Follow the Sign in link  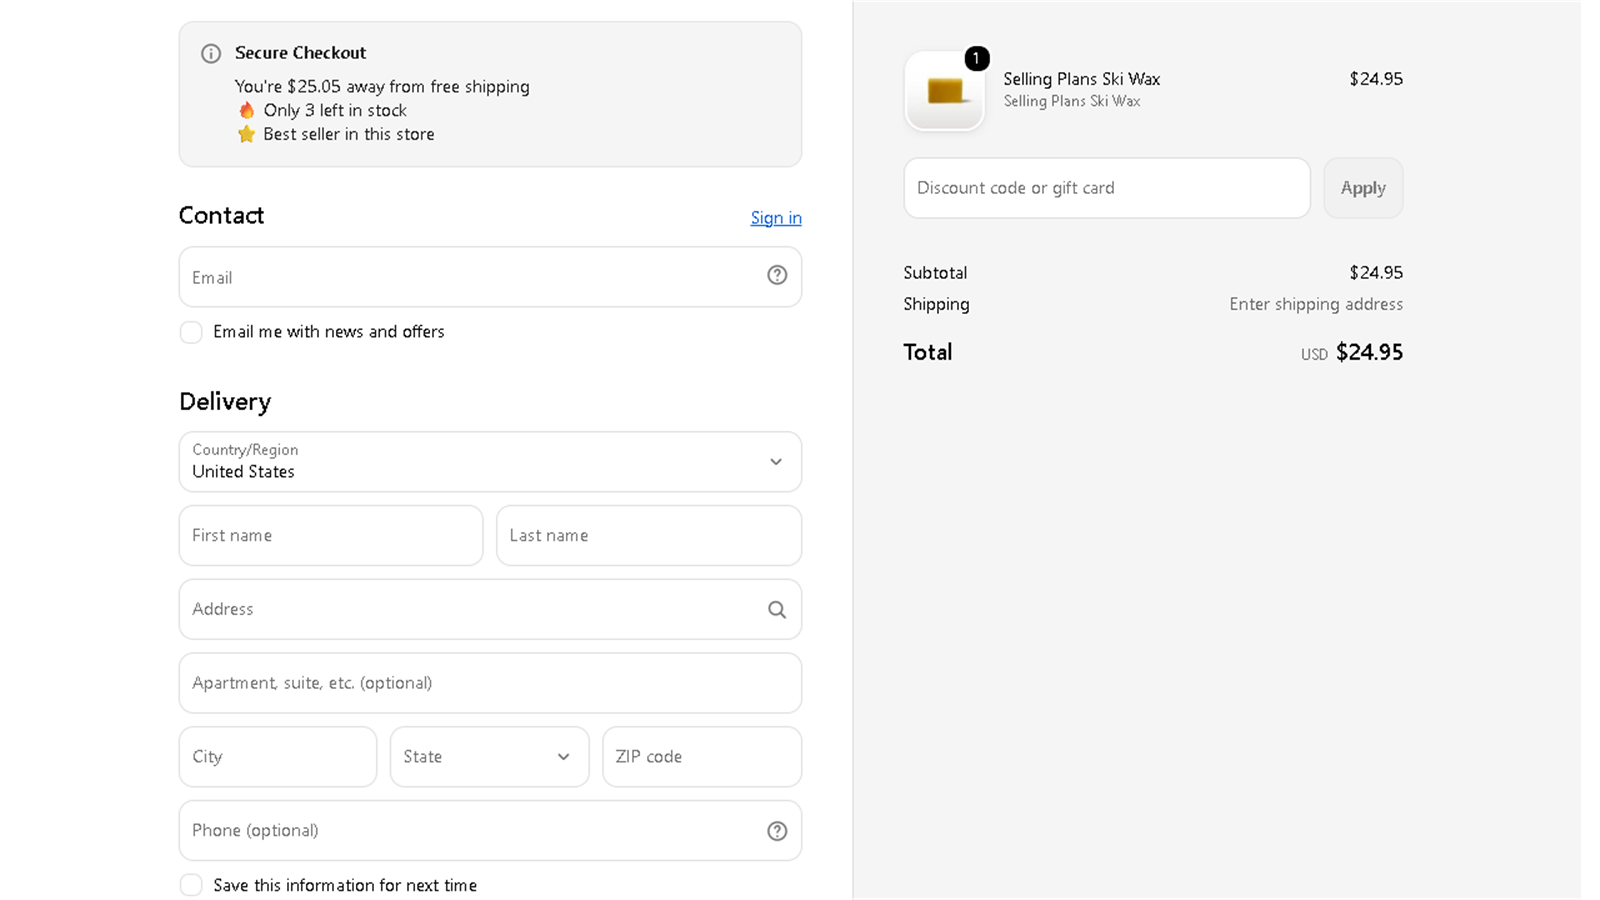(776, 218)
